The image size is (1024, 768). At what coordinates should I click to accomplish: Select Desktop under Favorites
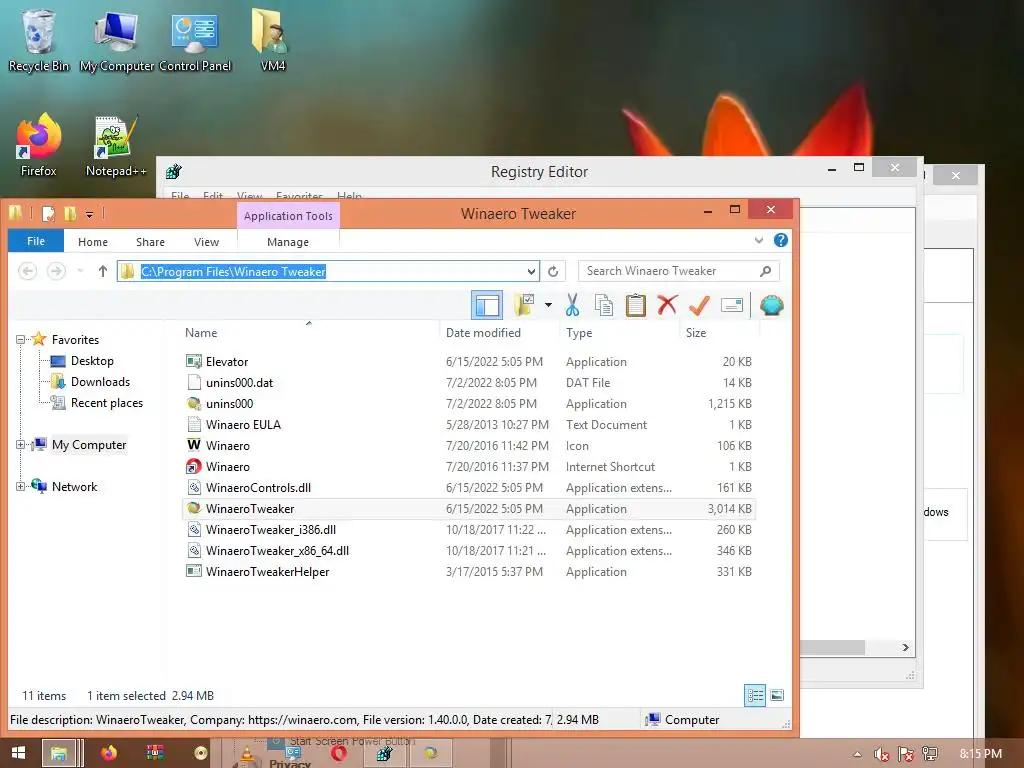click(x=92, y=360)
